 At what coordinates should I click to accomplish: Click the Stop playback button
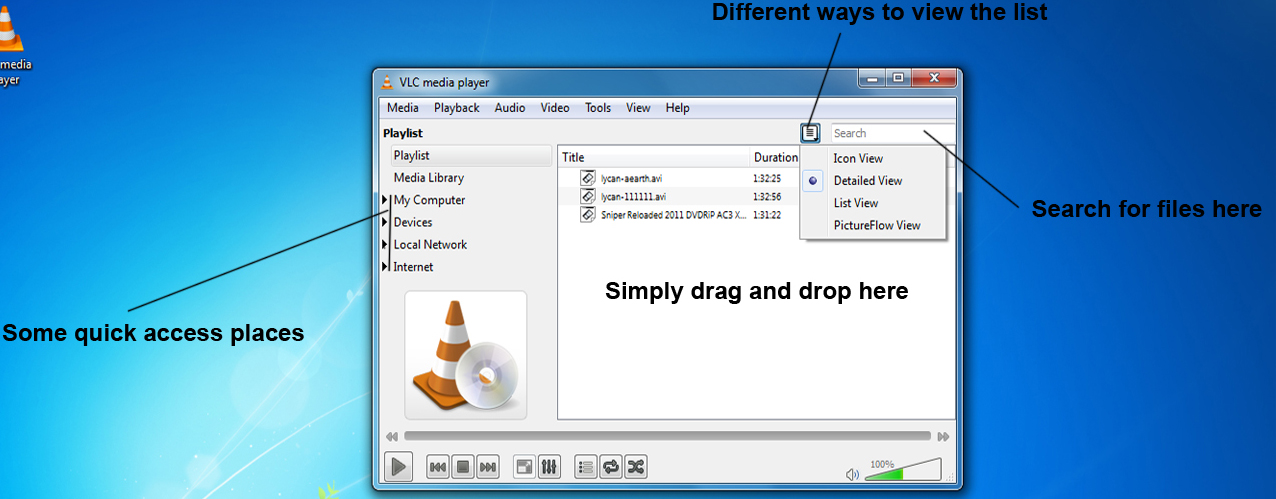(x=462, y=466)
